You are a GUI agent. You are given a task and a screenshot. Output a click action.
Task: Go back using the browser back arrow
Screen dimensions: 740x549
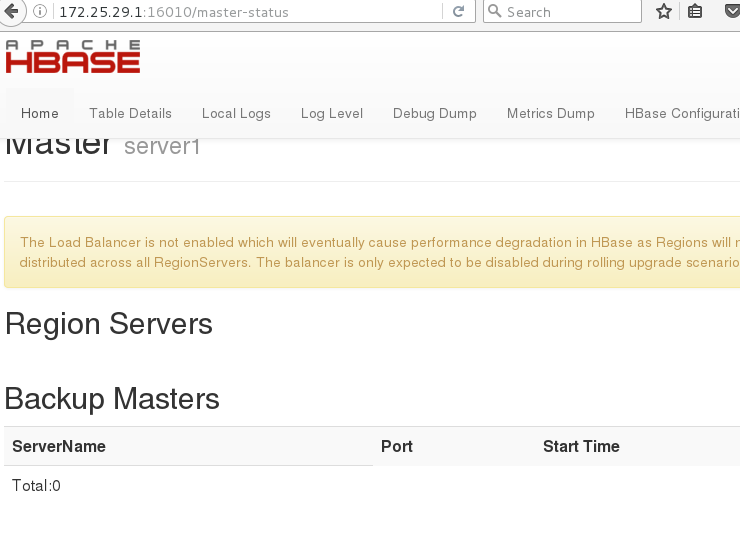pyautogui.click(x=10, y=10)
